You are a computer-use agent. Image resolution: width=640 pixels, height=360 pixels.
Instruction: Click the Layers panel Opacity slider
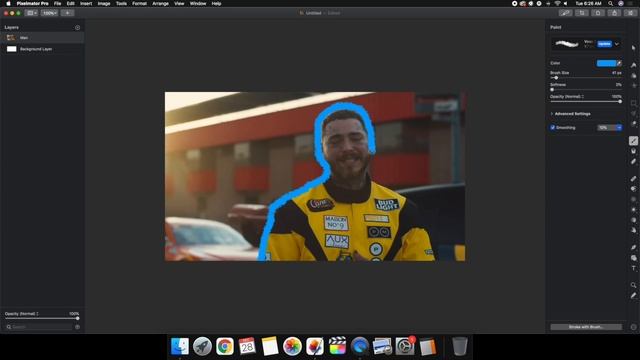(x=42, y=318)
